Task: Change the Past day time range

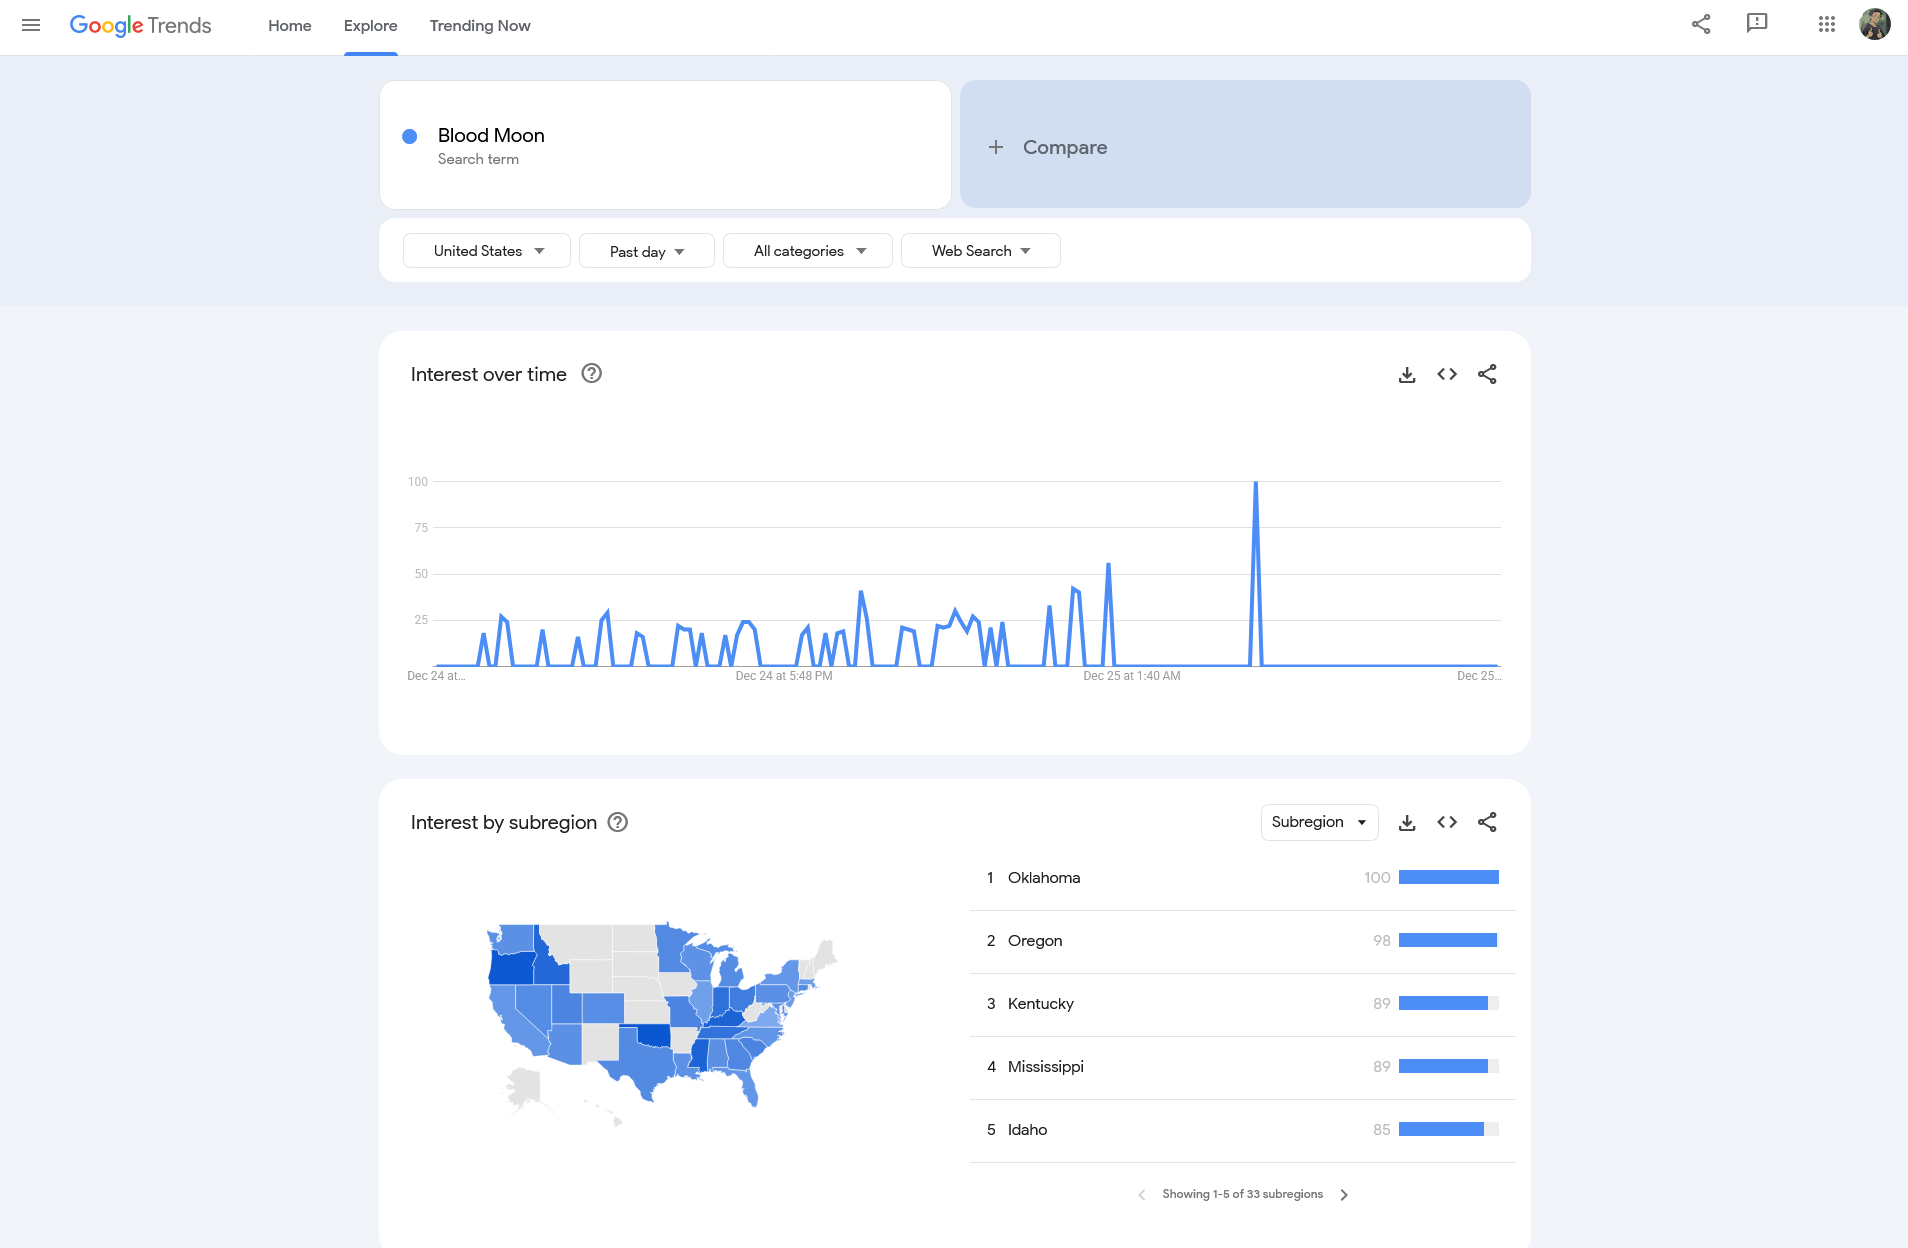Action: (647, 251)
